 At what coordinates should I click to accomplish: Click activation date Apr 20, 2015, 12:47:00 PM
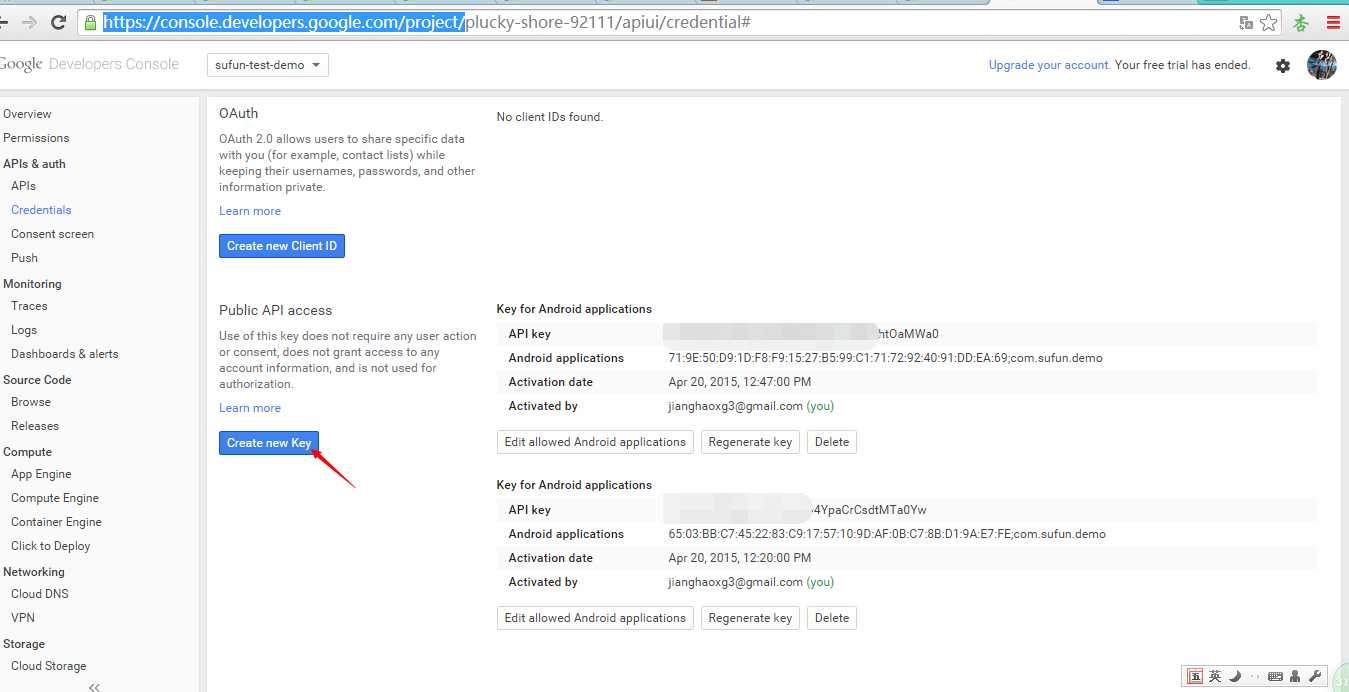(739, 382)
